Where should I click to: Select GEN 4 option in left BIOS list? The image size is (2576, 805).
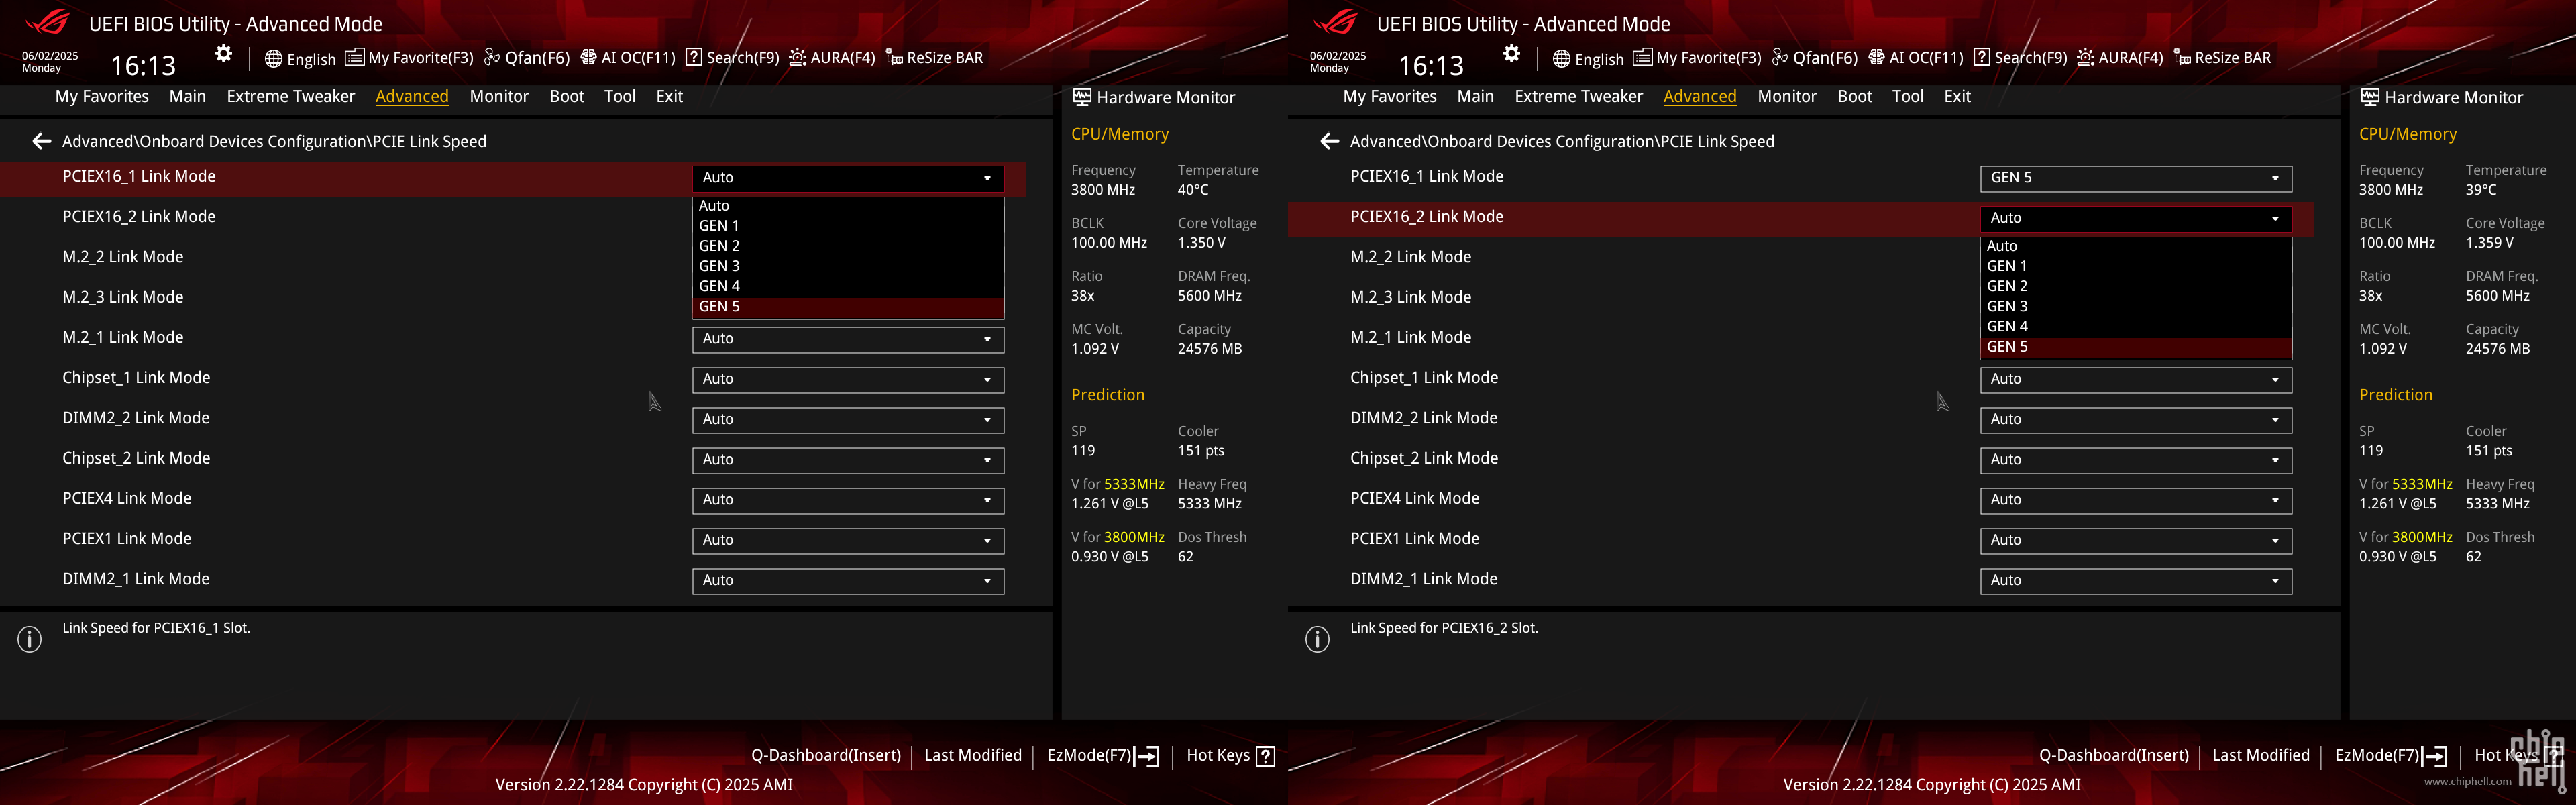click(848, 286)
